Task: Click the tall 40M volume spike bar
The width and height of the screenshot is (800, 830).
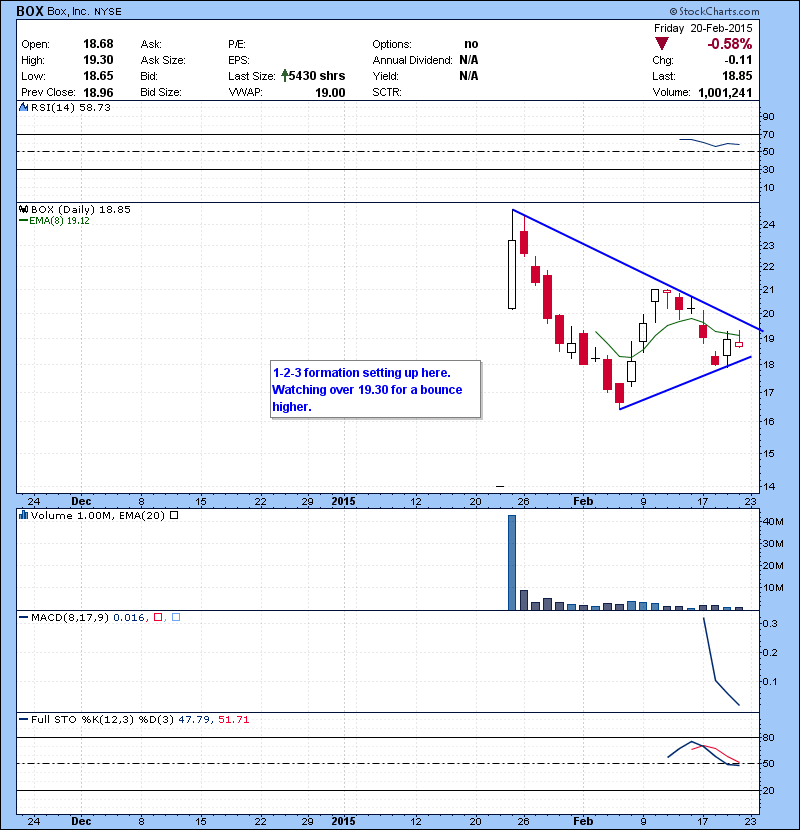Action: point(512,563)
